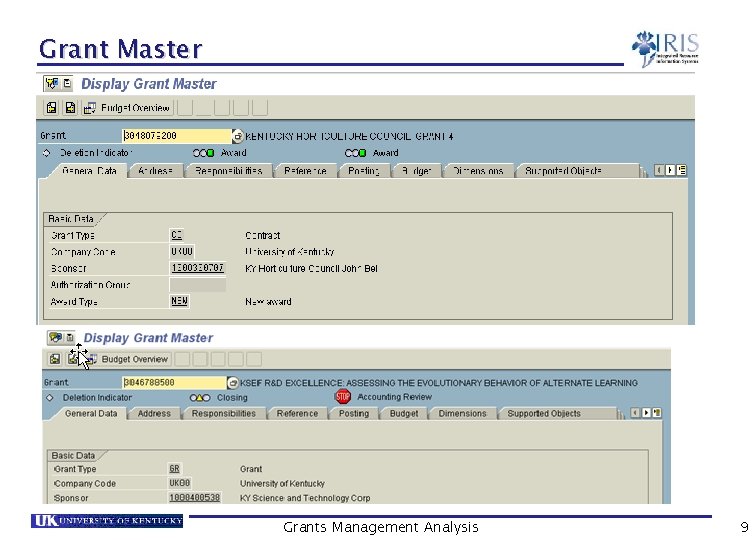Image resolution: width=756 pixels, height=540 pixels.
Task: Click the first green Award status light
Action: tap(203, 153)
